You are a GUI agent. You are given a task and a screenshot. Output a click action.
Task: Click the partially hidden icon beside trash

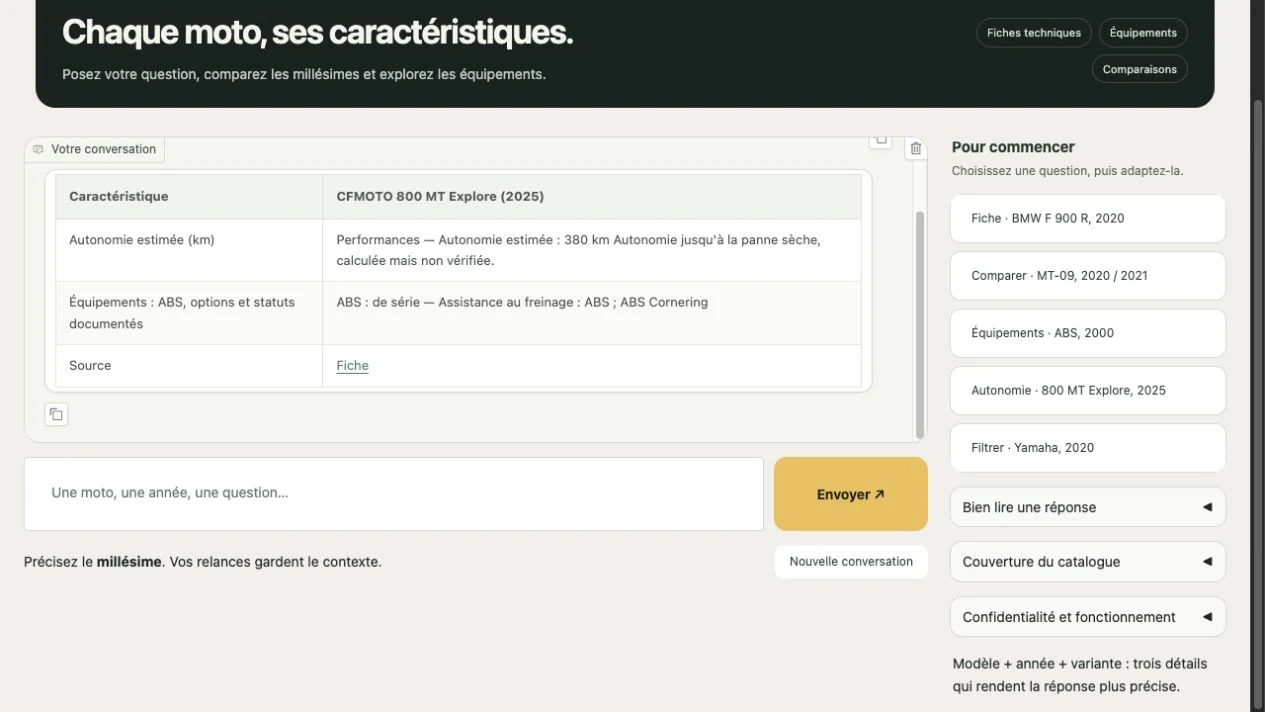880,140
